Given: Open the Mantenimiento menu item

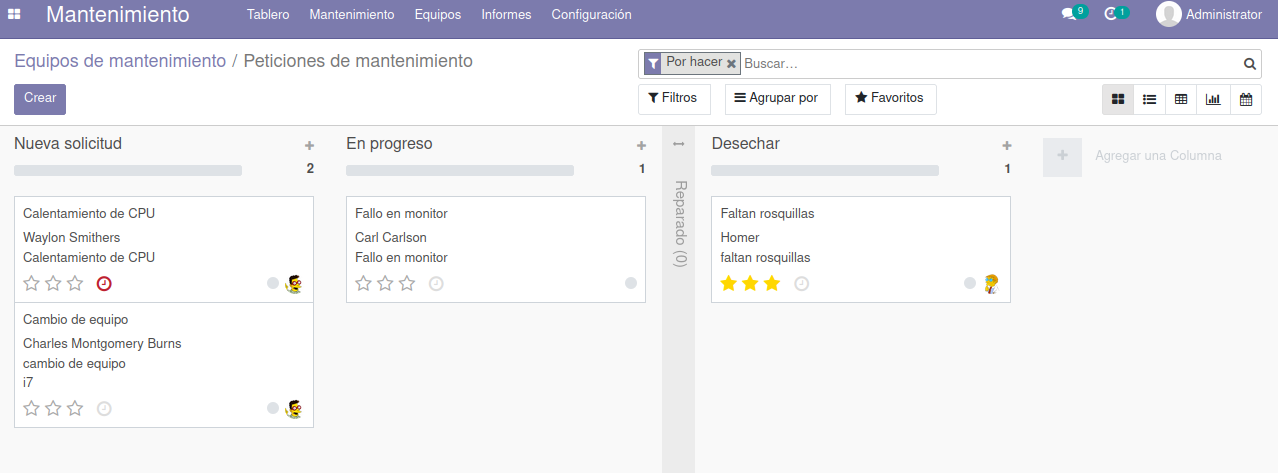Looking at the screenshot, I should [x=352, y=15].
